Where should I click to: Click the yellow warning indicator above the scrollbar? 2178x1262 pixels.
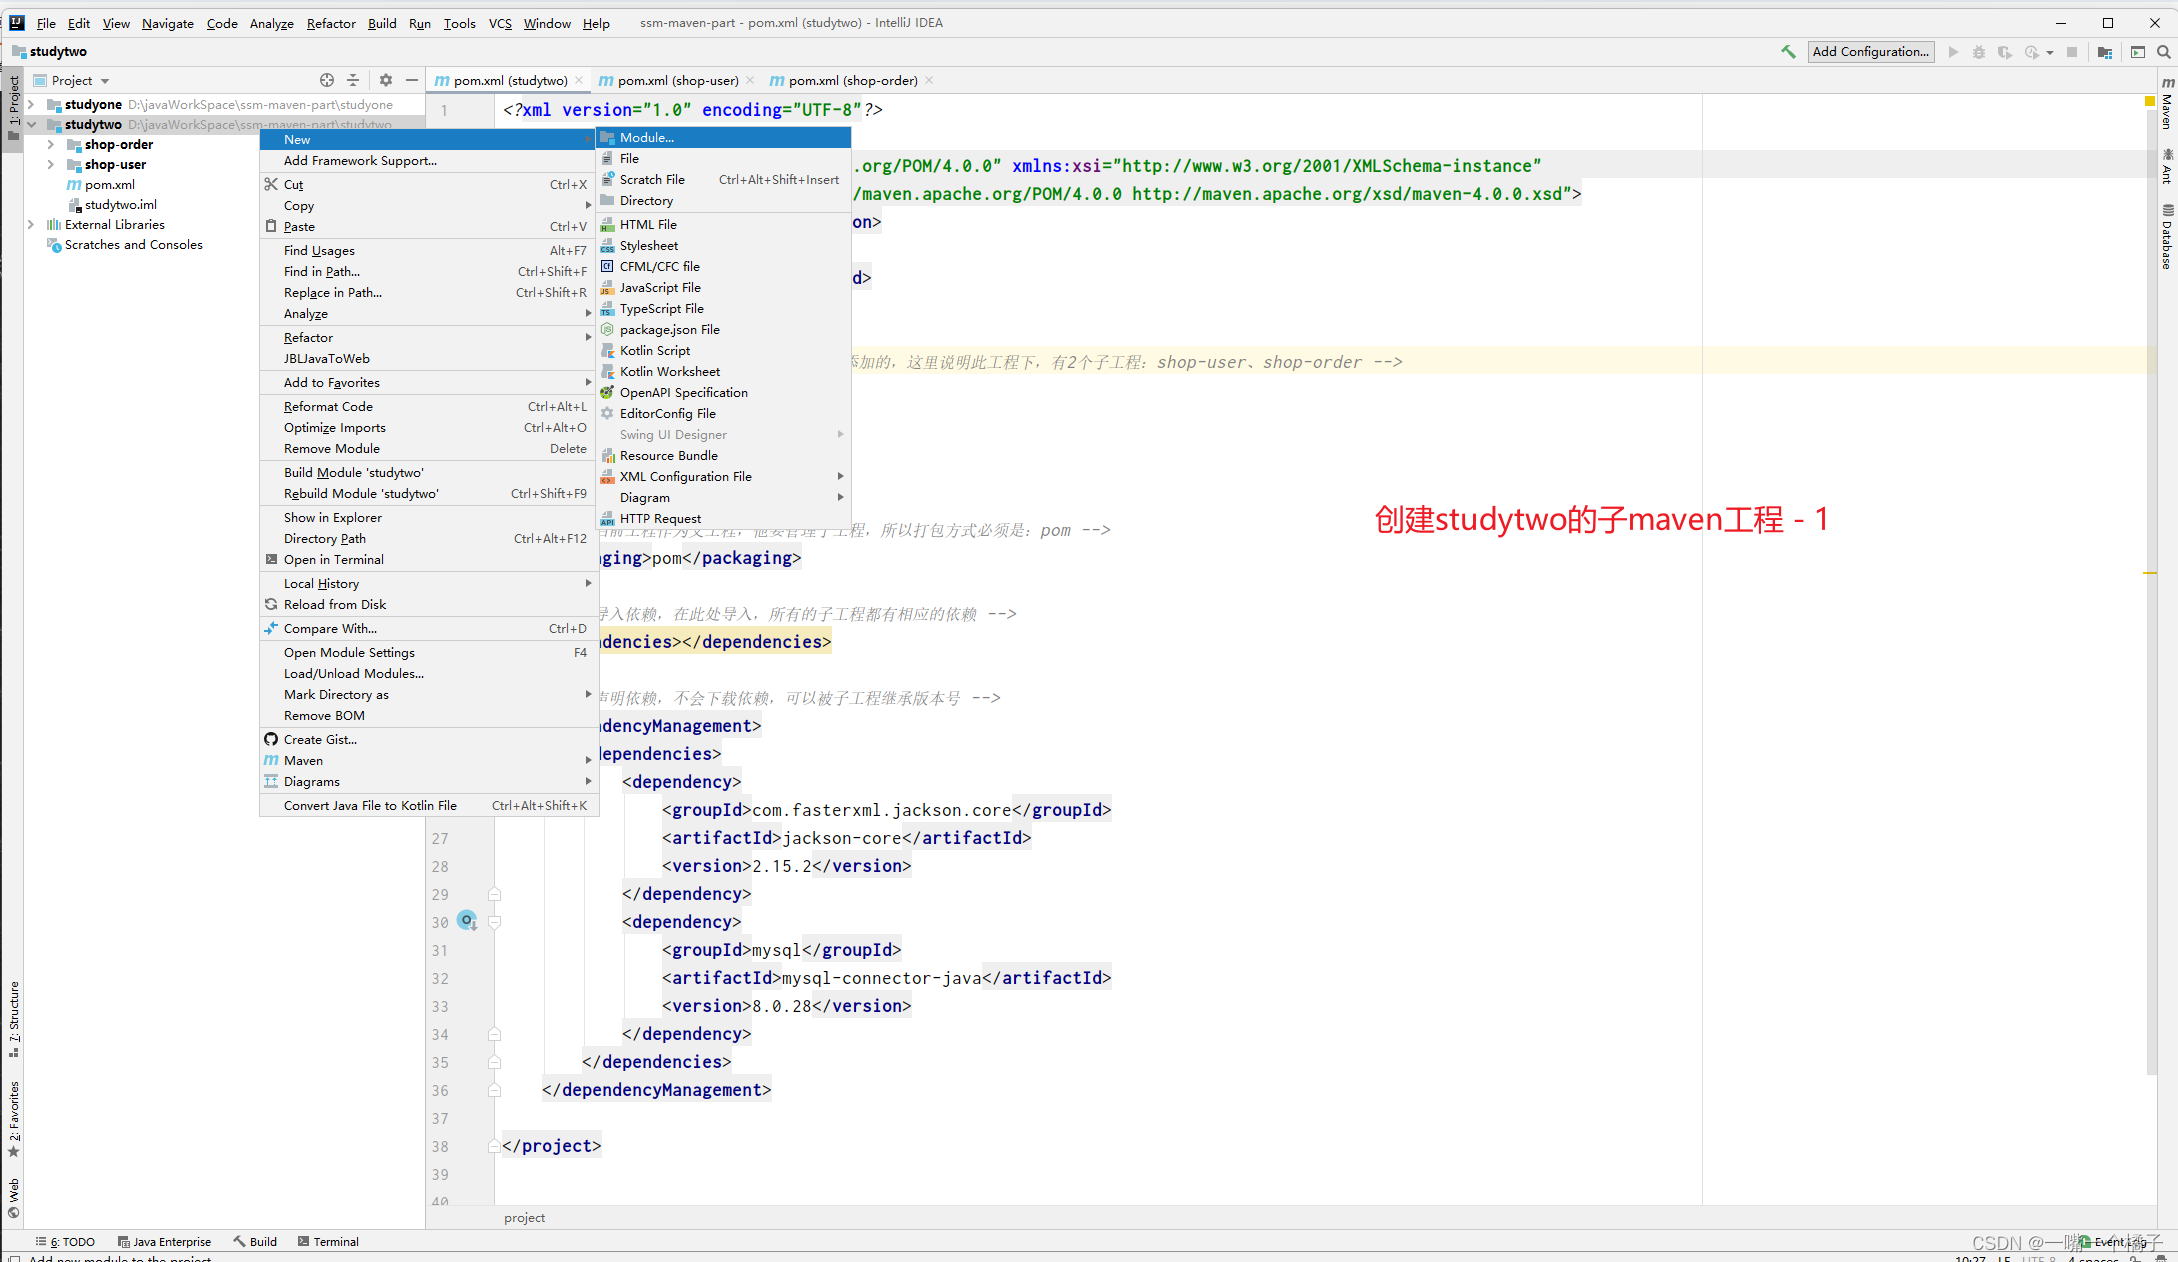click(2150, 101)
